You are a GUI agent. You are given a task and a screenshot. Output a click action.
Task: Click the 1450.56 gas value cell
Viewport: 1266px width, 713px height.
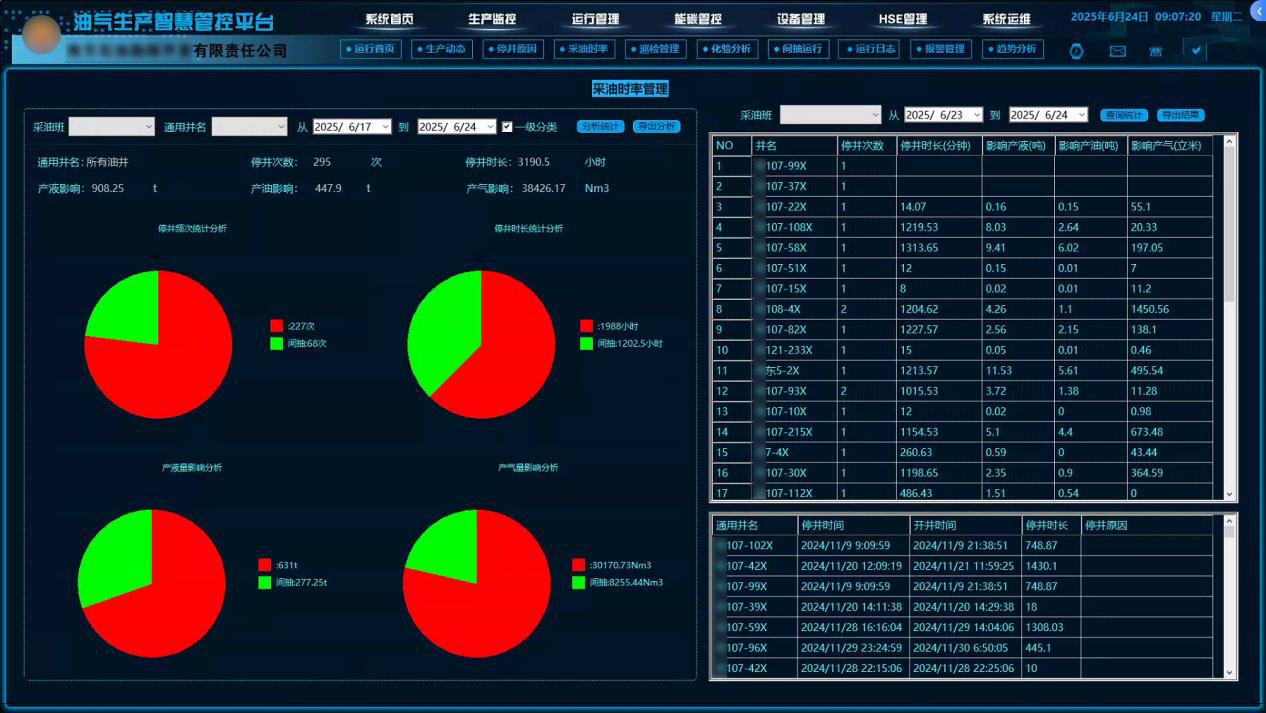[1170, 309]
